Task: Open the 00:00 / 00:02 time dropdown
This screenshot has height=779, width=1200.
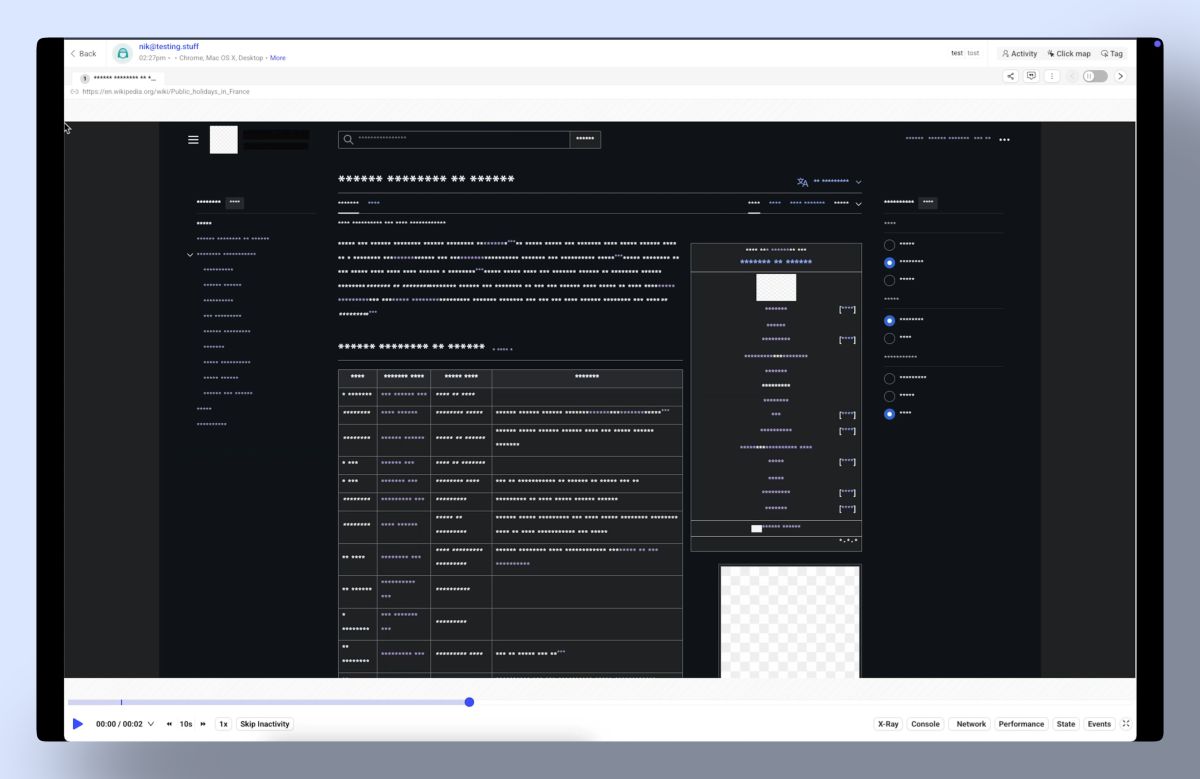Action: point(125,724)
